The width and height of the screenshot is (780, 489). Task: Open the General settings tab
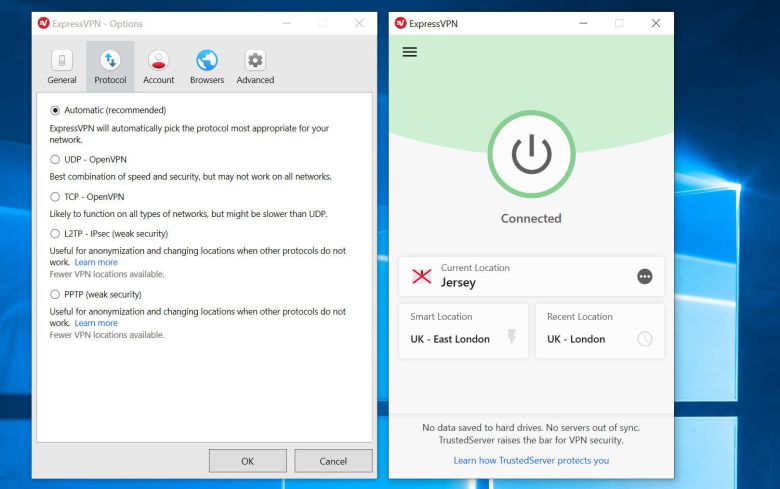coord(62,66)
